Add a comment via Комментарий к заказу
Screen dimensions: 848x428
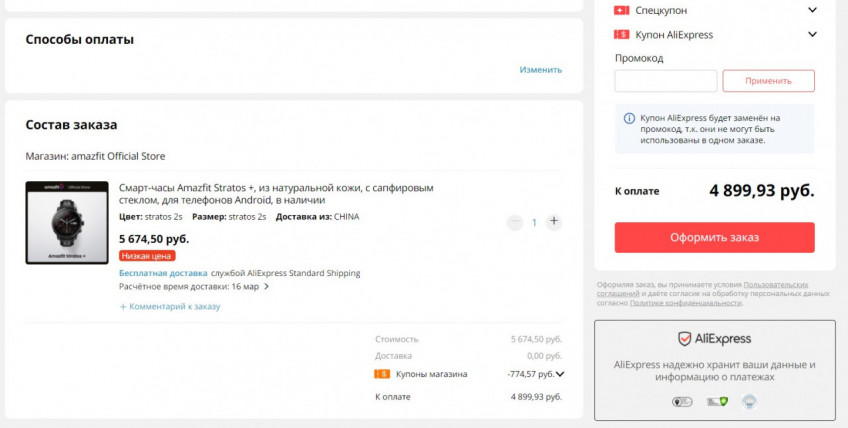(170, 307)
